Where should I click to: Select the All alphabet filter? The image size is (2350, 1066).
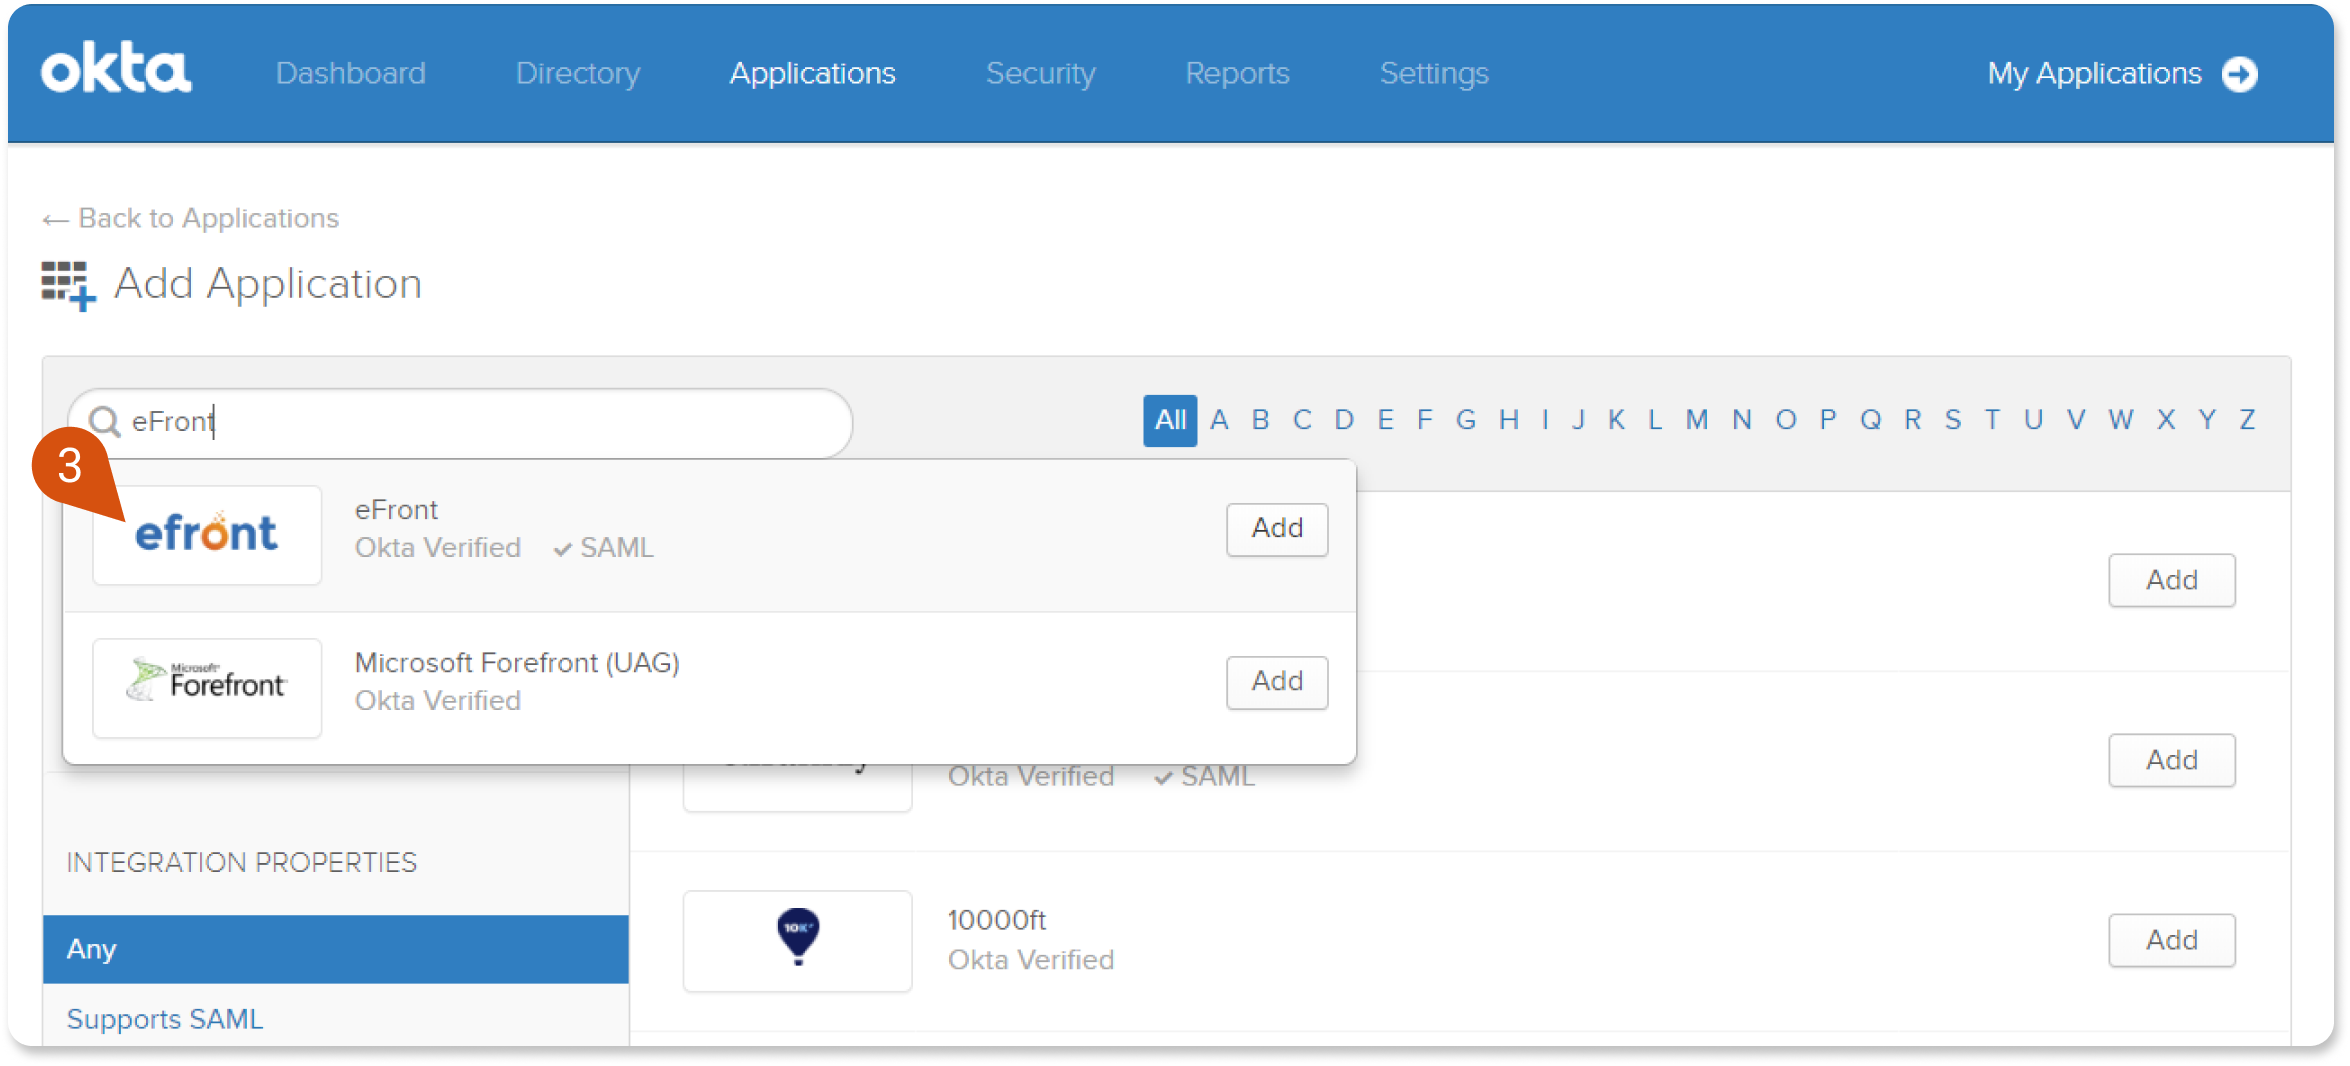click(x=1170, y=420)
